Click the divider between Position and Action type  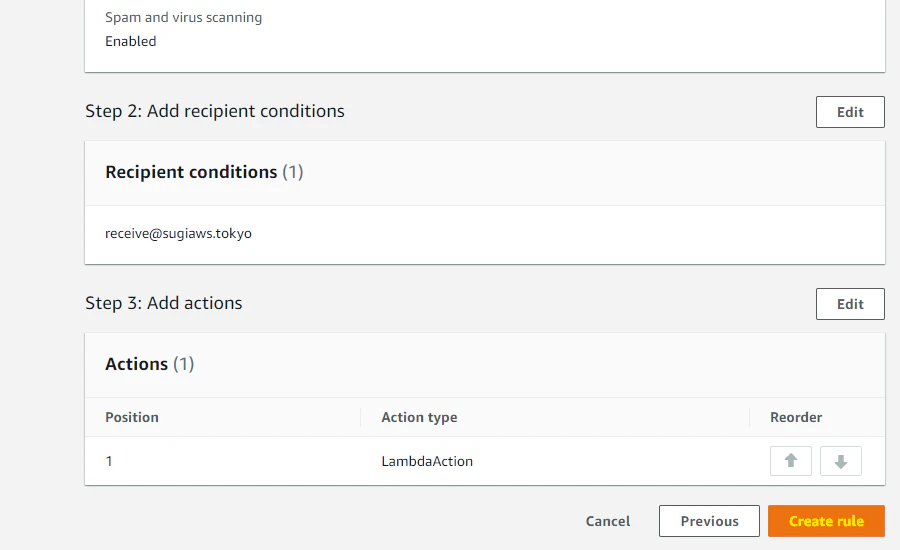tap(360, 417)
